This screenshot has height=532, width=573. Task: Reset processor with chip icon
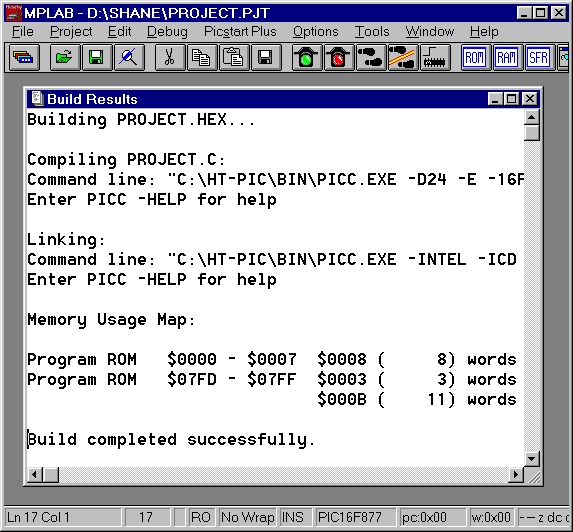(436, 57)
